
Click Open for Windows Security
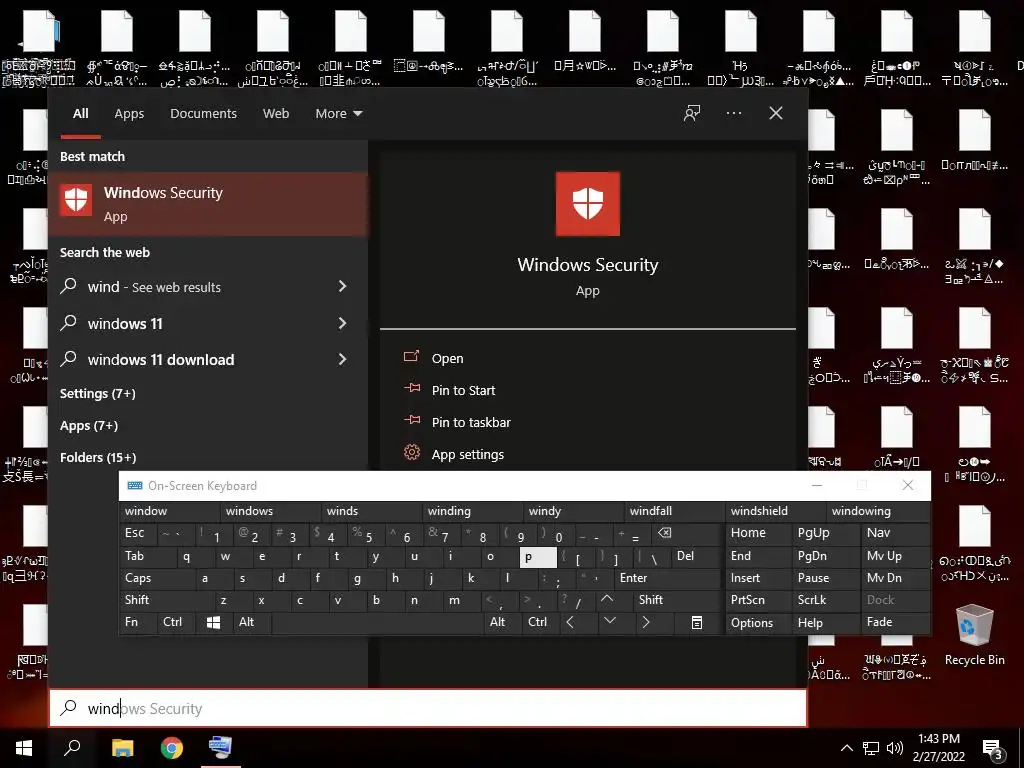coord(447,358)
